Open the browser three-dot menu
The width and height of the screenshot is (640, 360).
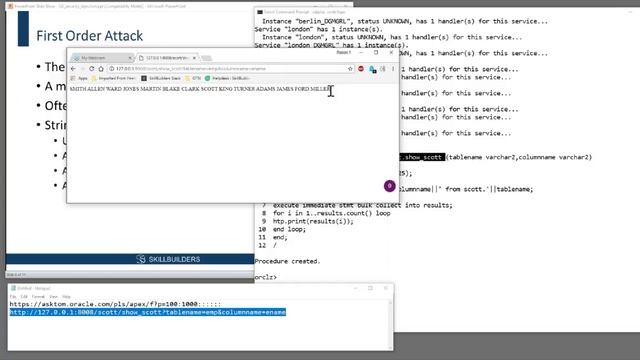click(x=393, y=69)
